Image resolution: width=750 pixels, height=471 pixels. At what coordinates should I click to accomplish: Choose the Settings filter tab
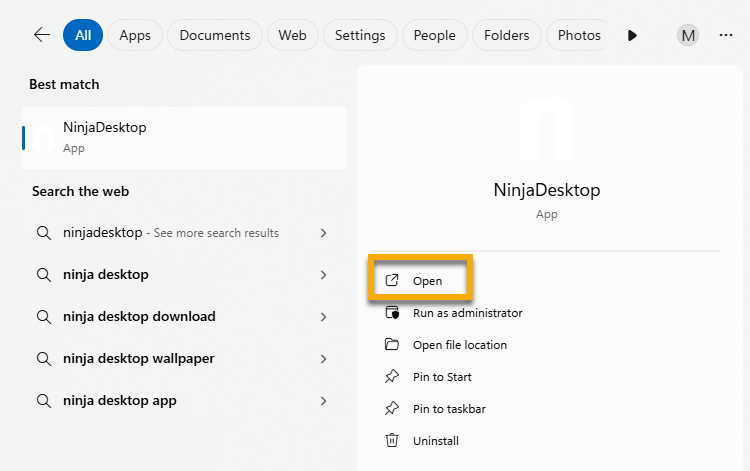360,35
